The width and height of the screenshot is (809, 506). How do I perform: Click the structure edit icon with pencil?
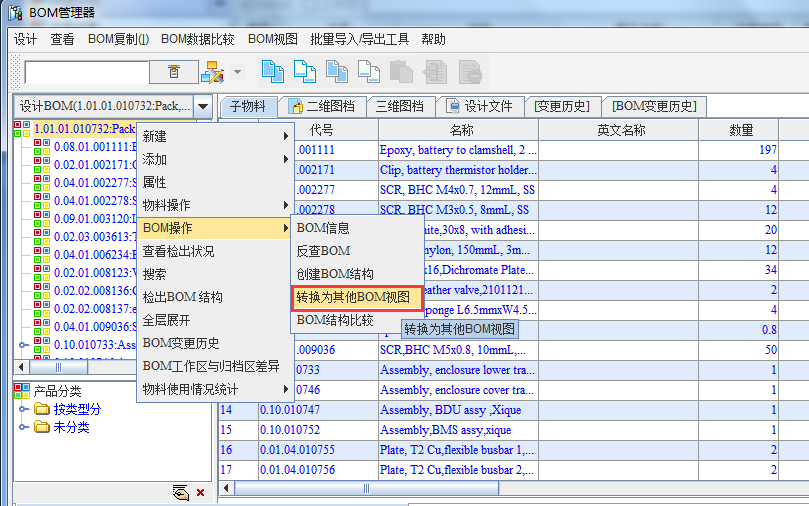pos(212,72)
